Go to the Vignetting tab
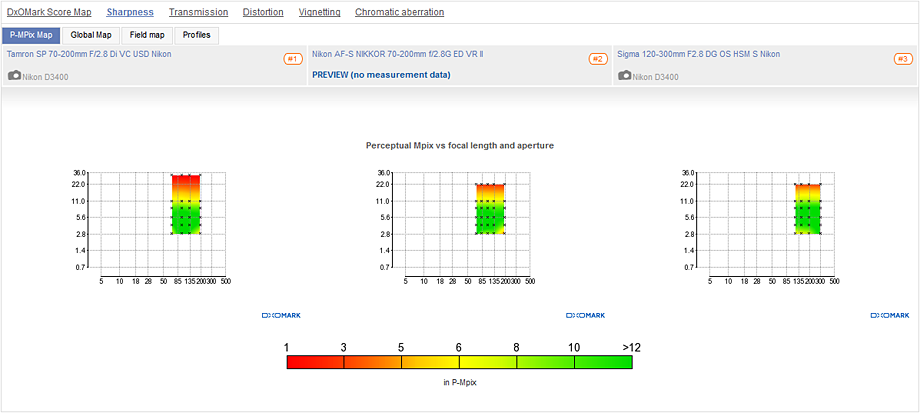Image resolution: width=920 pixels, height=413 pixels. [319, 12]
